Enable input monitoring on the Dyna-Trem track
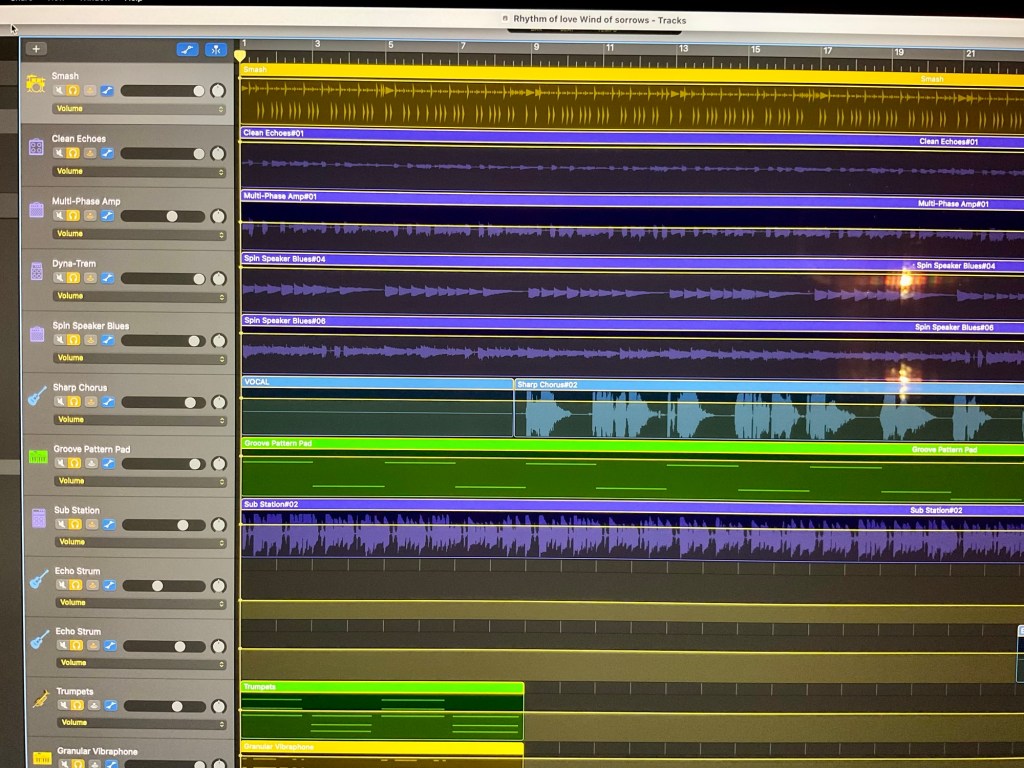 click(90, 278)
